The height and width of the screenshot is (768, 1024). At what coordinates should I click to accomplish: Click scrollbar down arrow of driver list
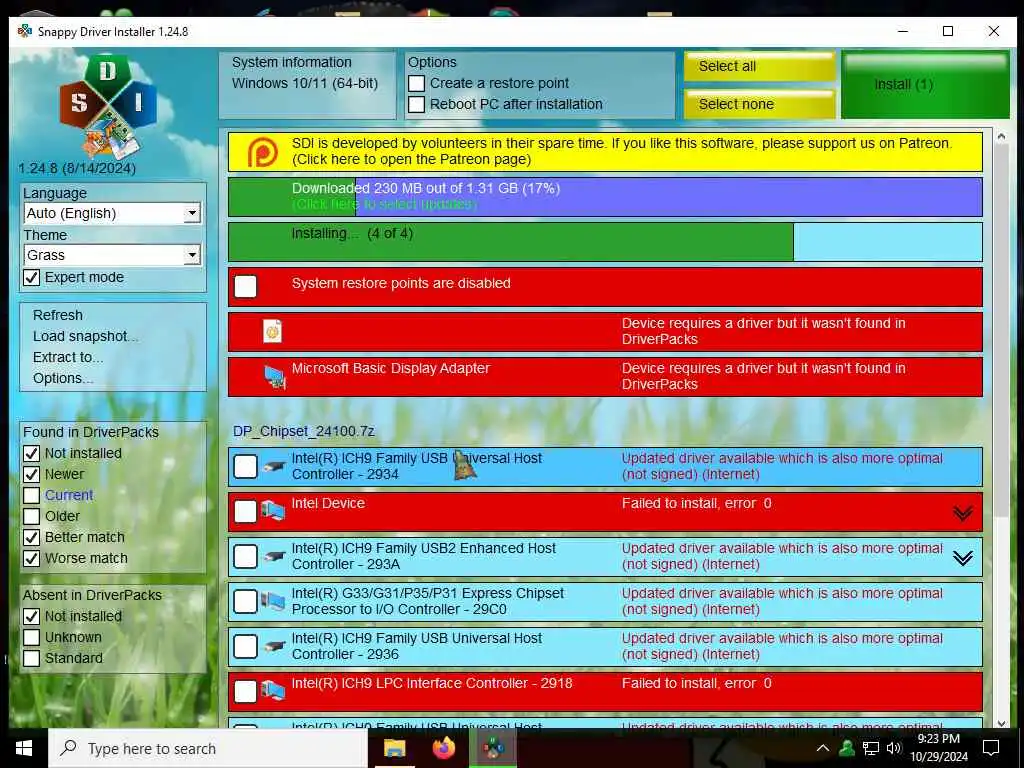pos(1002,724)
